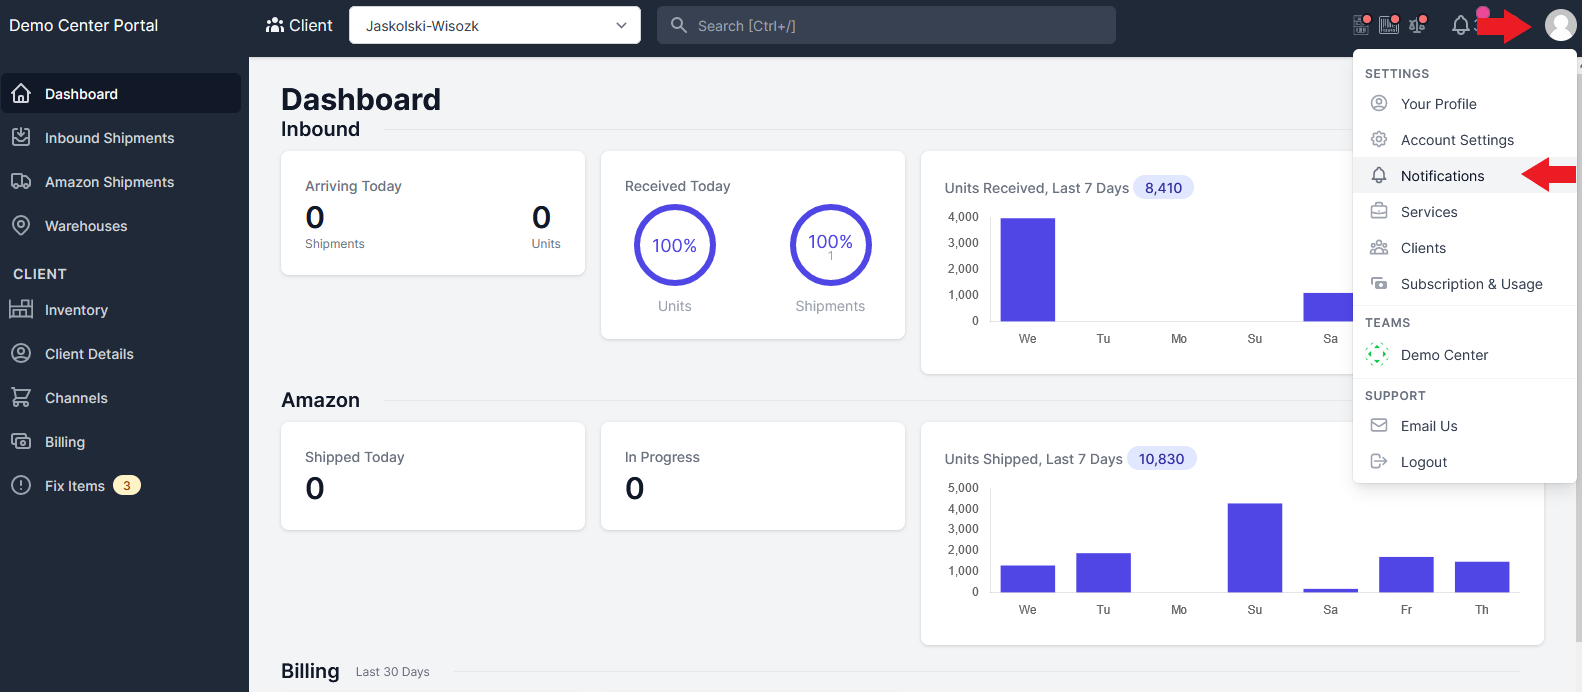
Task: Click the Fr bar in Units Shipped chart
Action: click(x=1406, y=574)
